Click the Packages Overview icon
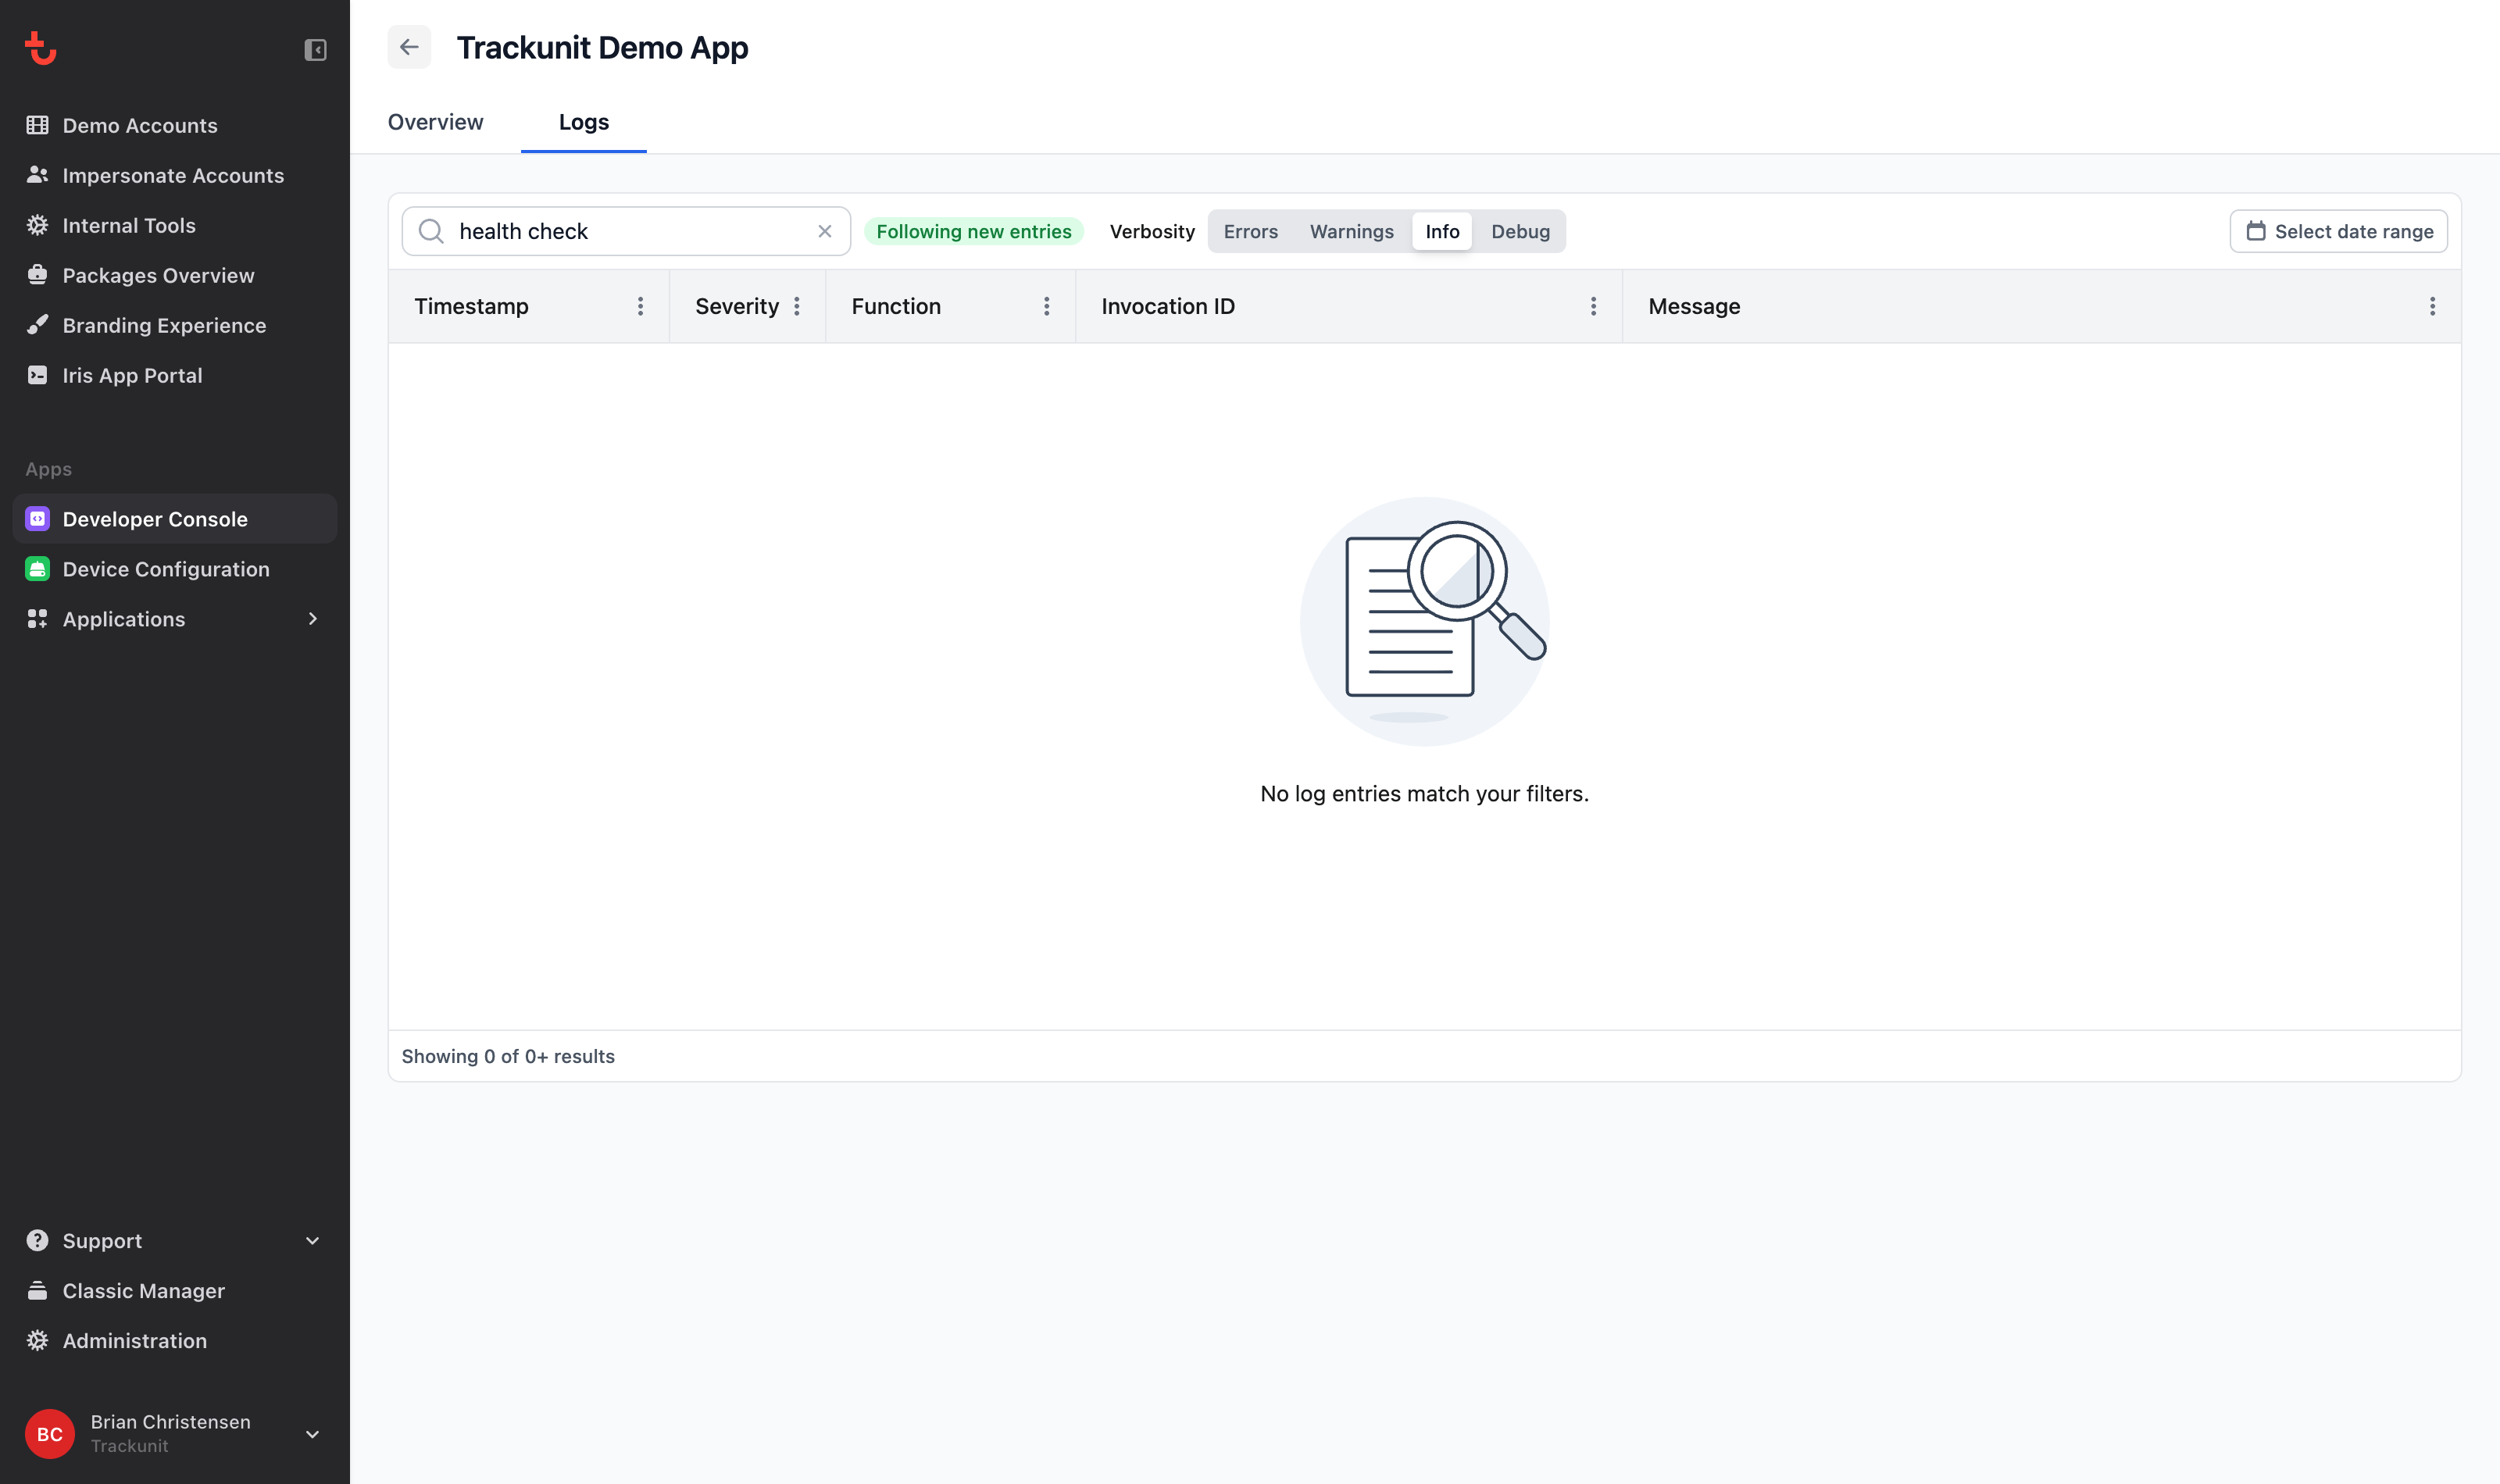This screenshot has width=2500, height=1484. click(x=37, y=275)
